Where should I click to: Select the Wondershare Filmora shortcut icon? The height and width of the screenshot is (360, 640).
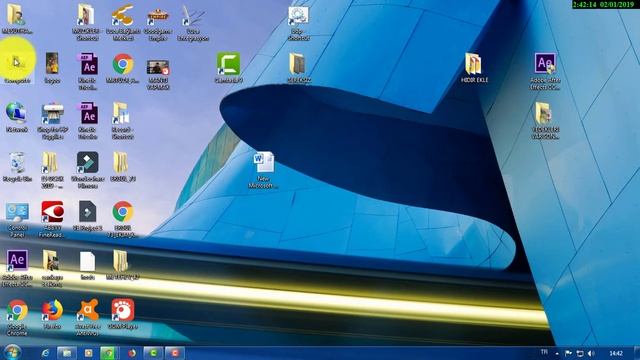pyautogui.click(x=87, y=162)
